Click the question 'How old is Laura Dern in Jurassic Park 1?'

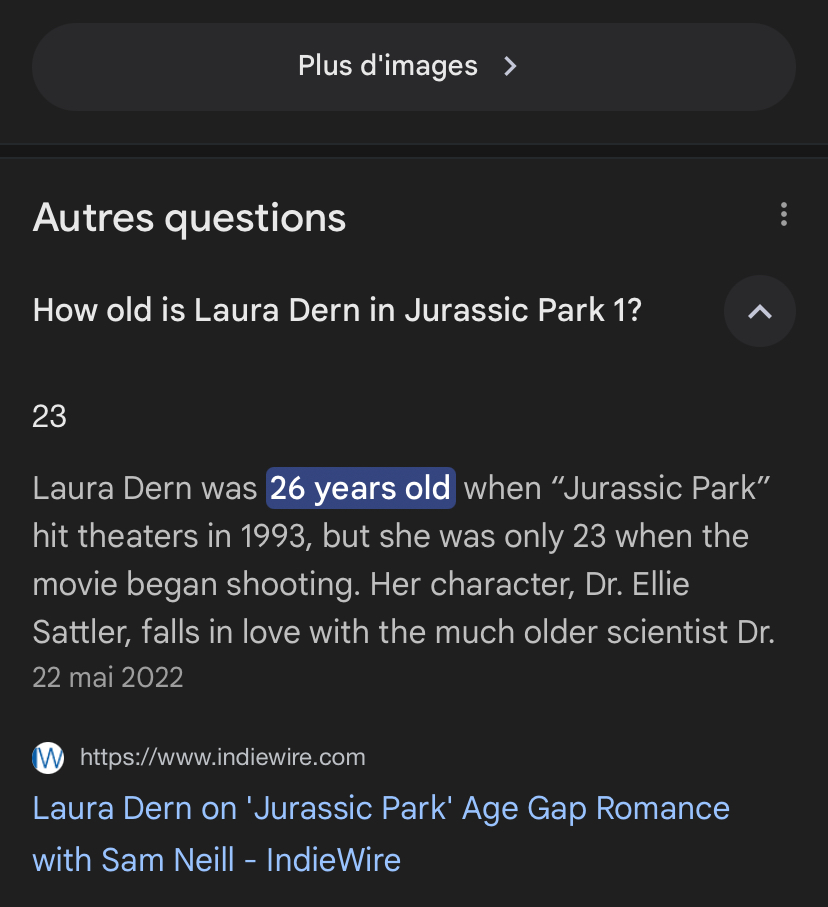[337, 310]
